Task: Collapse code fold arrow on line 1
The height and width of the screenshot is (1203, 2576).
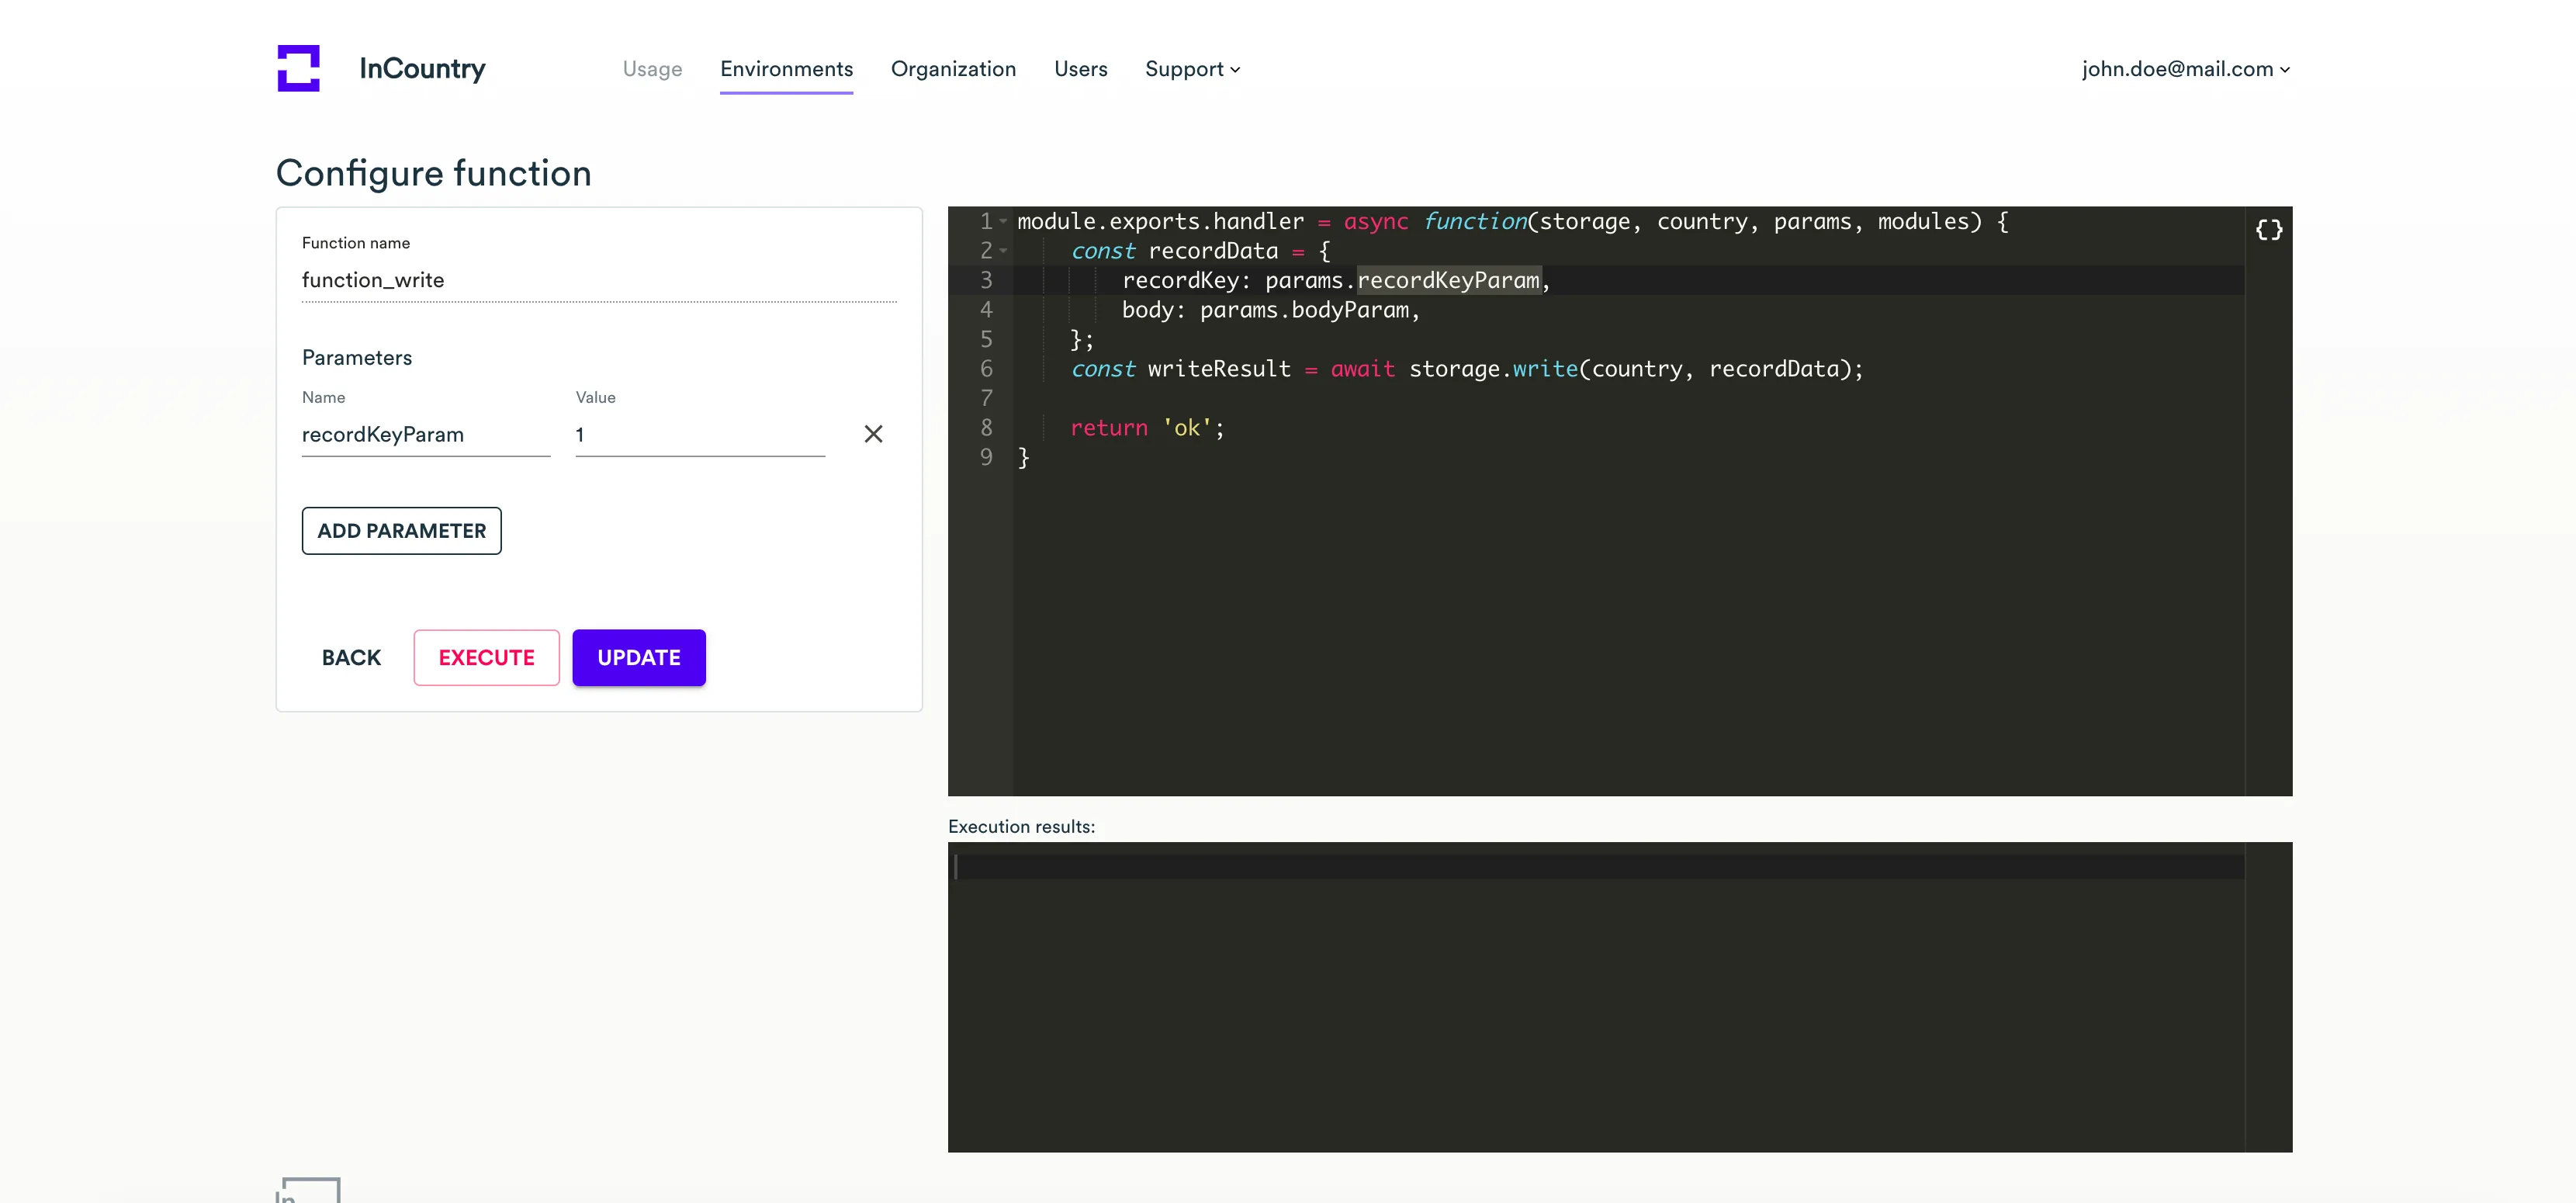Action: (x=1003, y=221)
